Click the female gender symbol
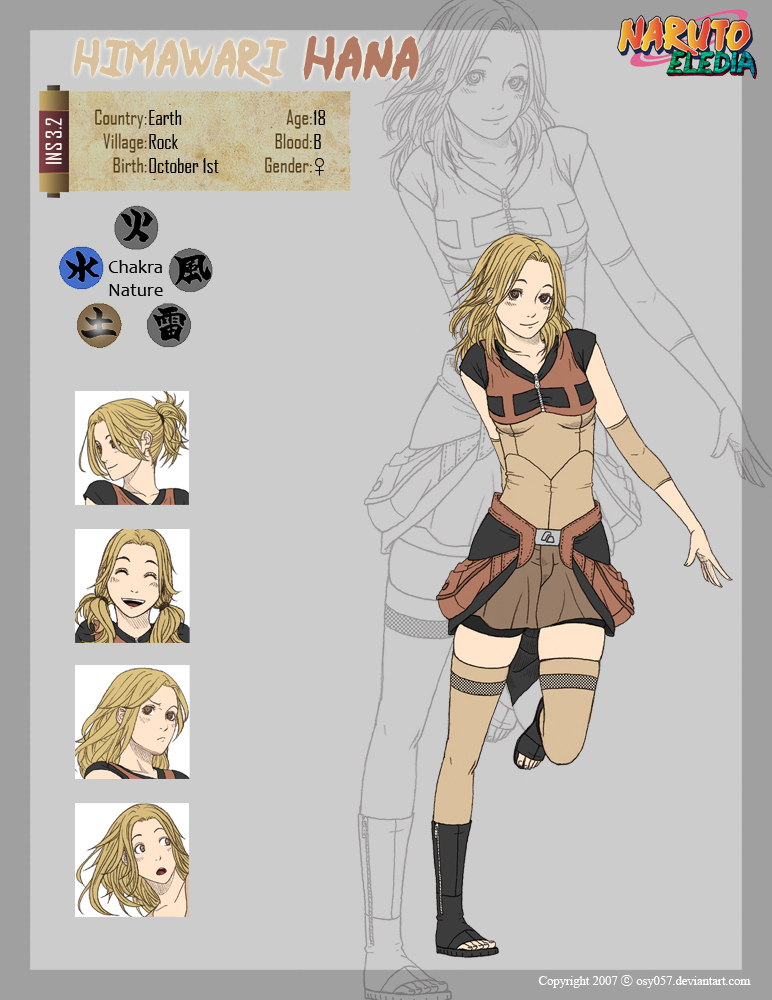The width and height of the screenshot is (772, 1000). click(319, 167)
